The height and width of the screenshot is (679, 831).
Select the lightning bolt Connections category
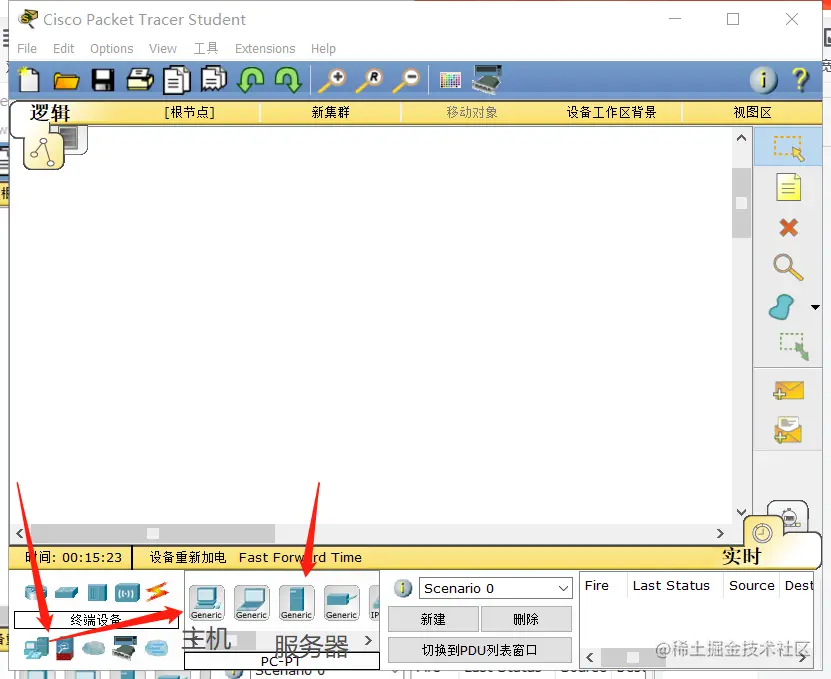tap(157, 592)
